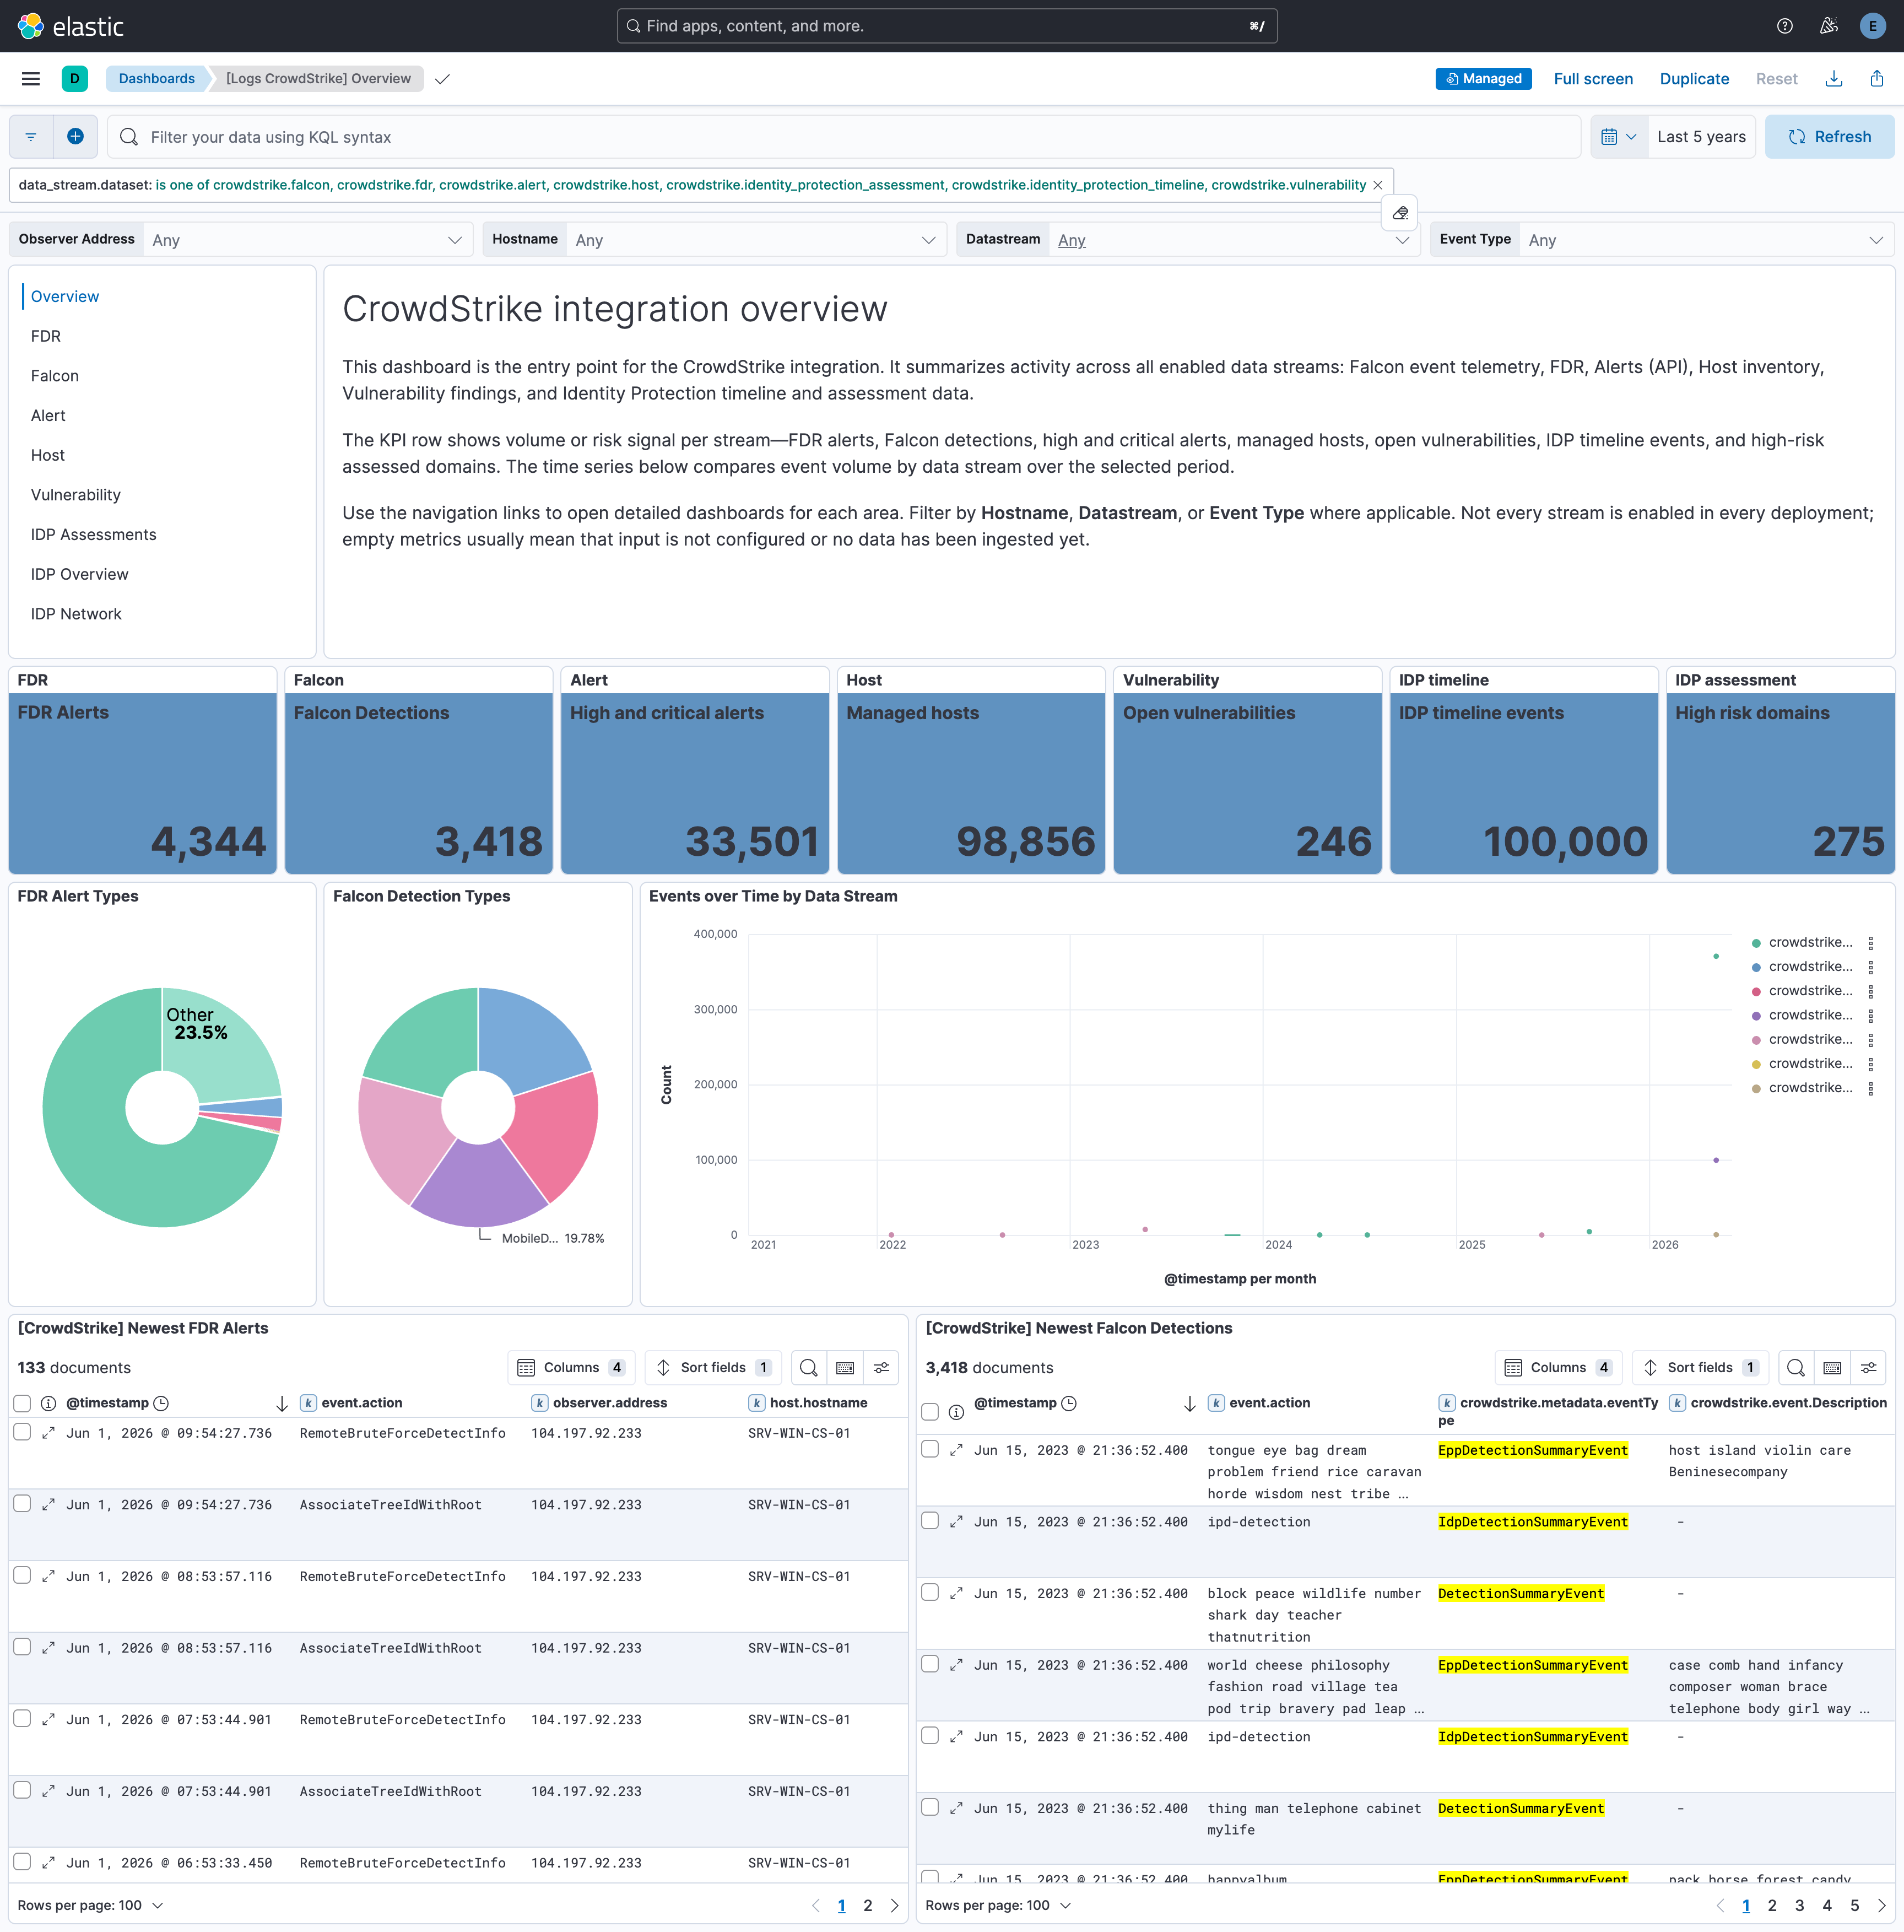Image resolution: width=1904 pixels, height=1932 pixels.
Task: Check the second FDR alert row, AssociateTreeIdWithRoot 09:54:27
Action: pos(22,1504)
